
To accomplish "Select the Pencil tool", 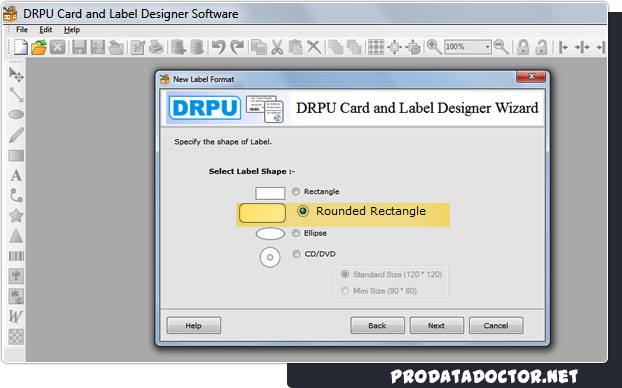I will tap(16, 135).
